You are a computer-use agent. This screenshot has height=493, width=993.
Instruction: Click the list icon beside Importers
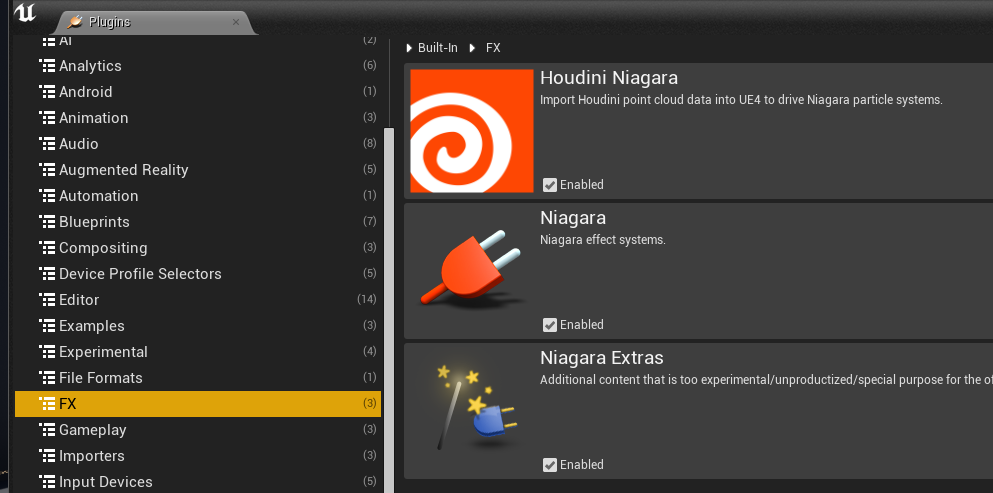coord(47,456)
